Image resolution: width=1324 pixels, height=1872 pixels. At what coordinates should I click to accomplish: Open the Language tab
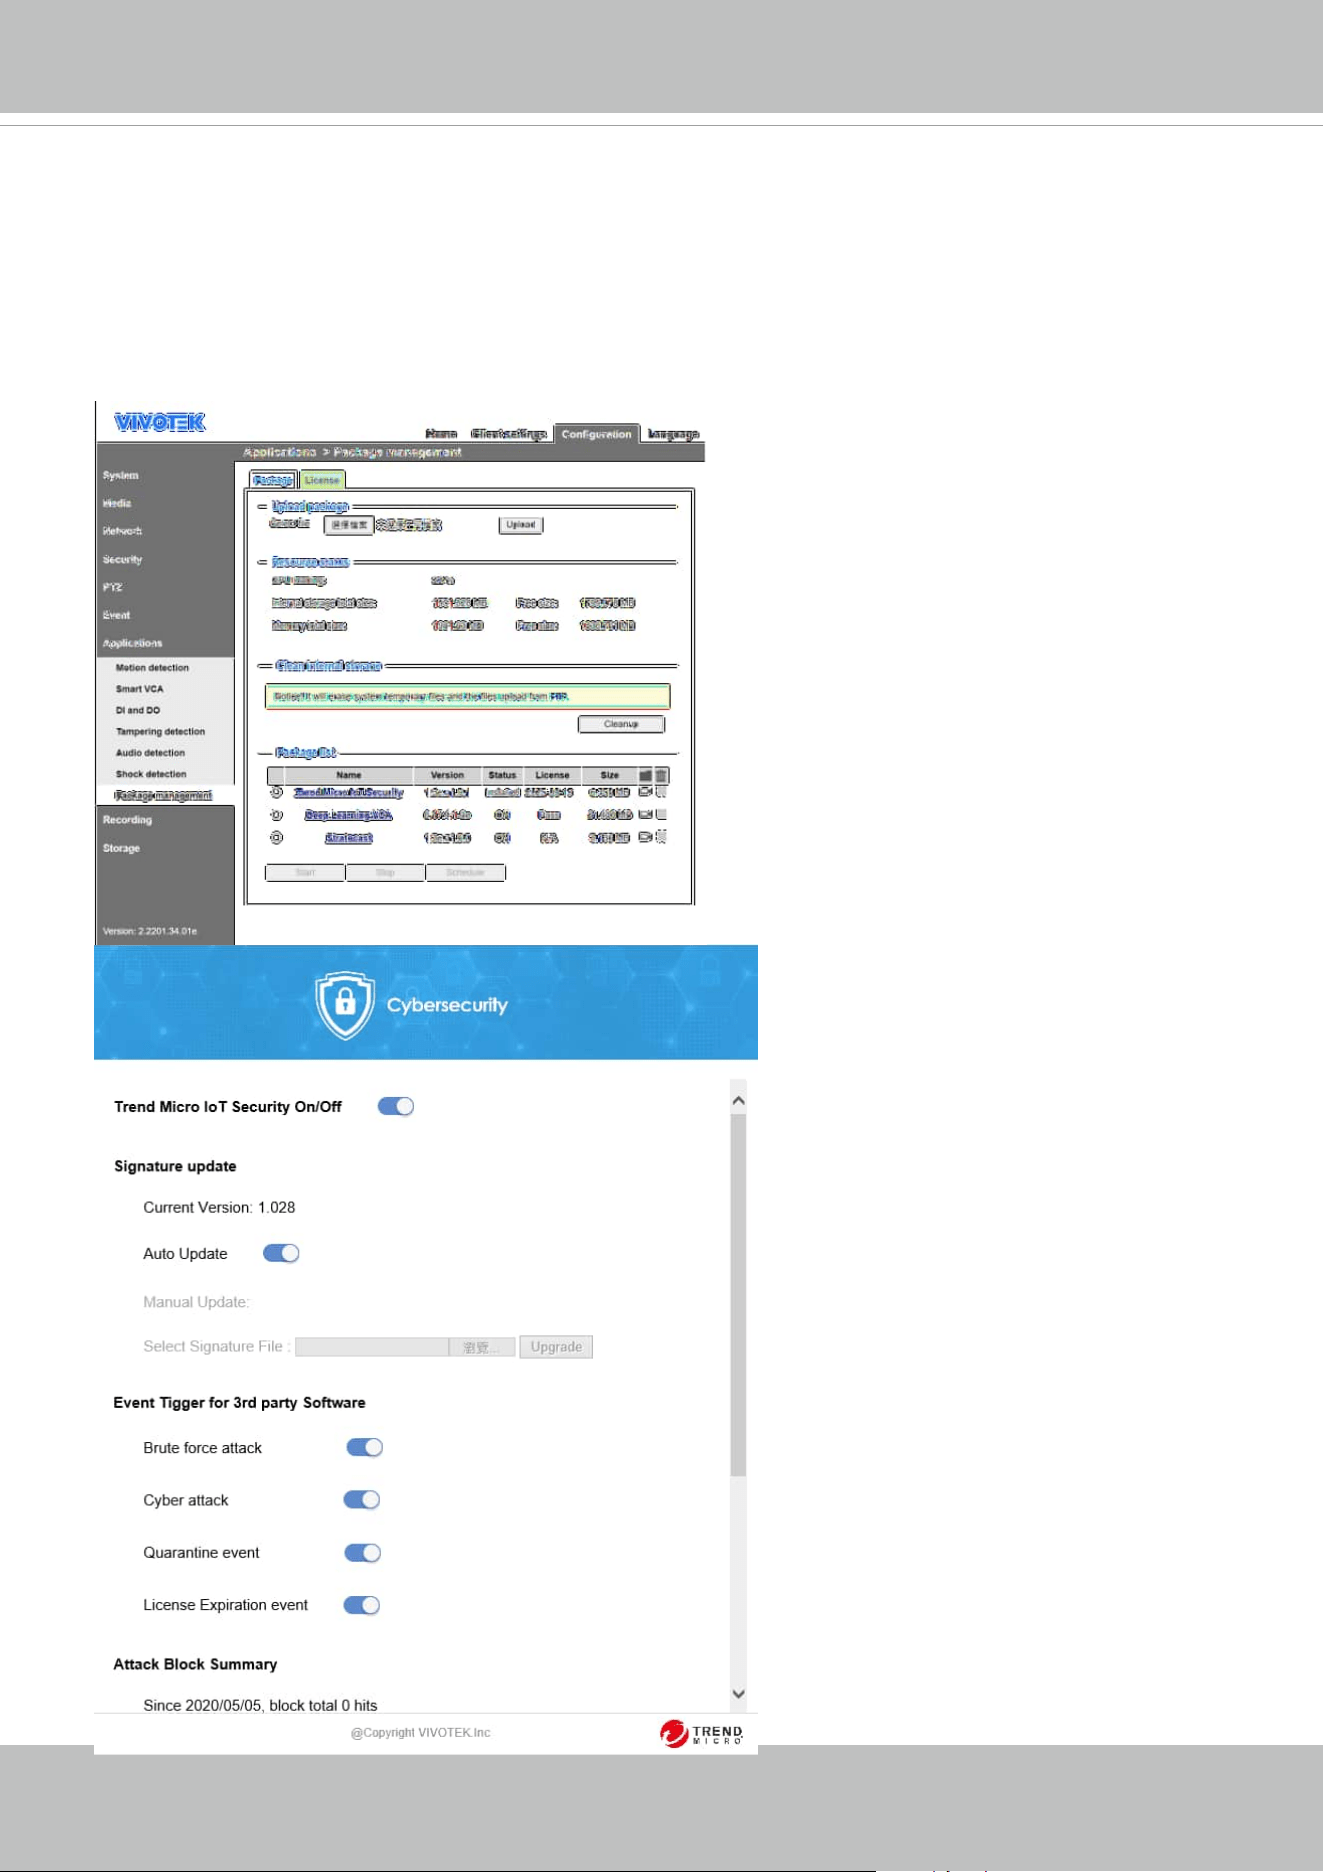673,434
